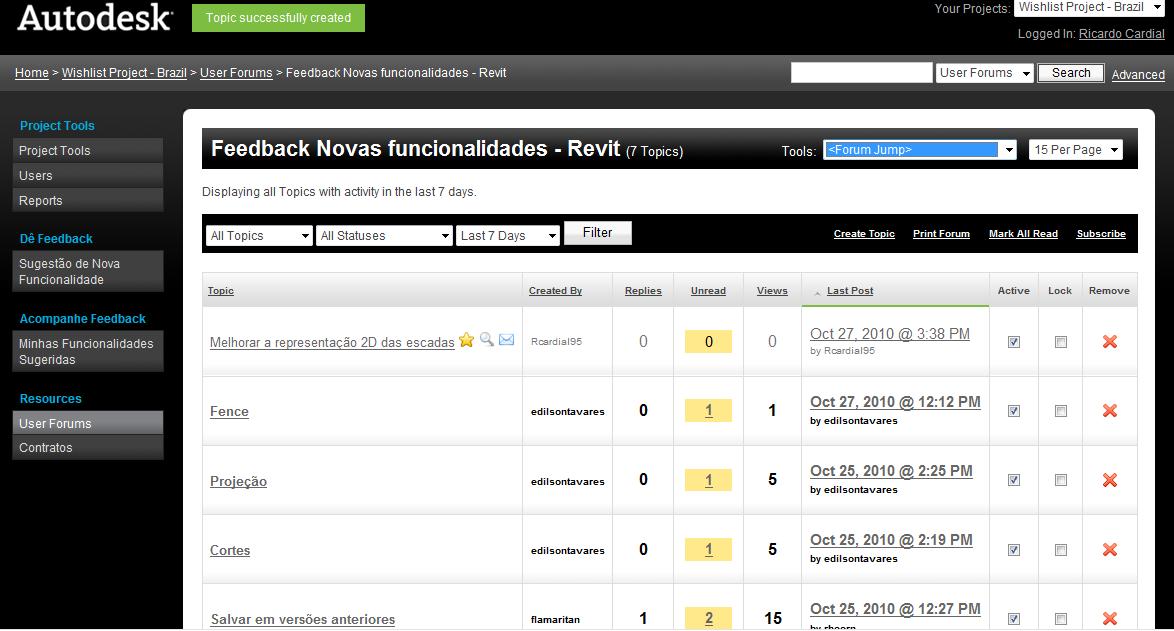
Task: Open Project Tools in the sidebar
Action: tap(88, 150)
